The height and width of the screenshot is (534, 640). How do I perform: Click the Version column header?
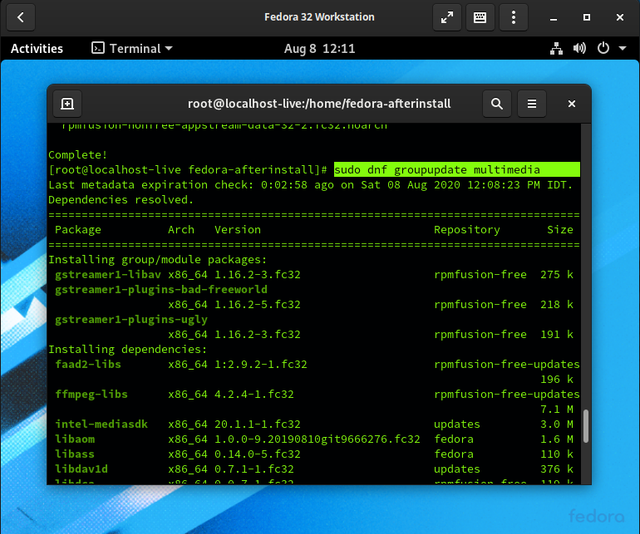pos(238,230)
